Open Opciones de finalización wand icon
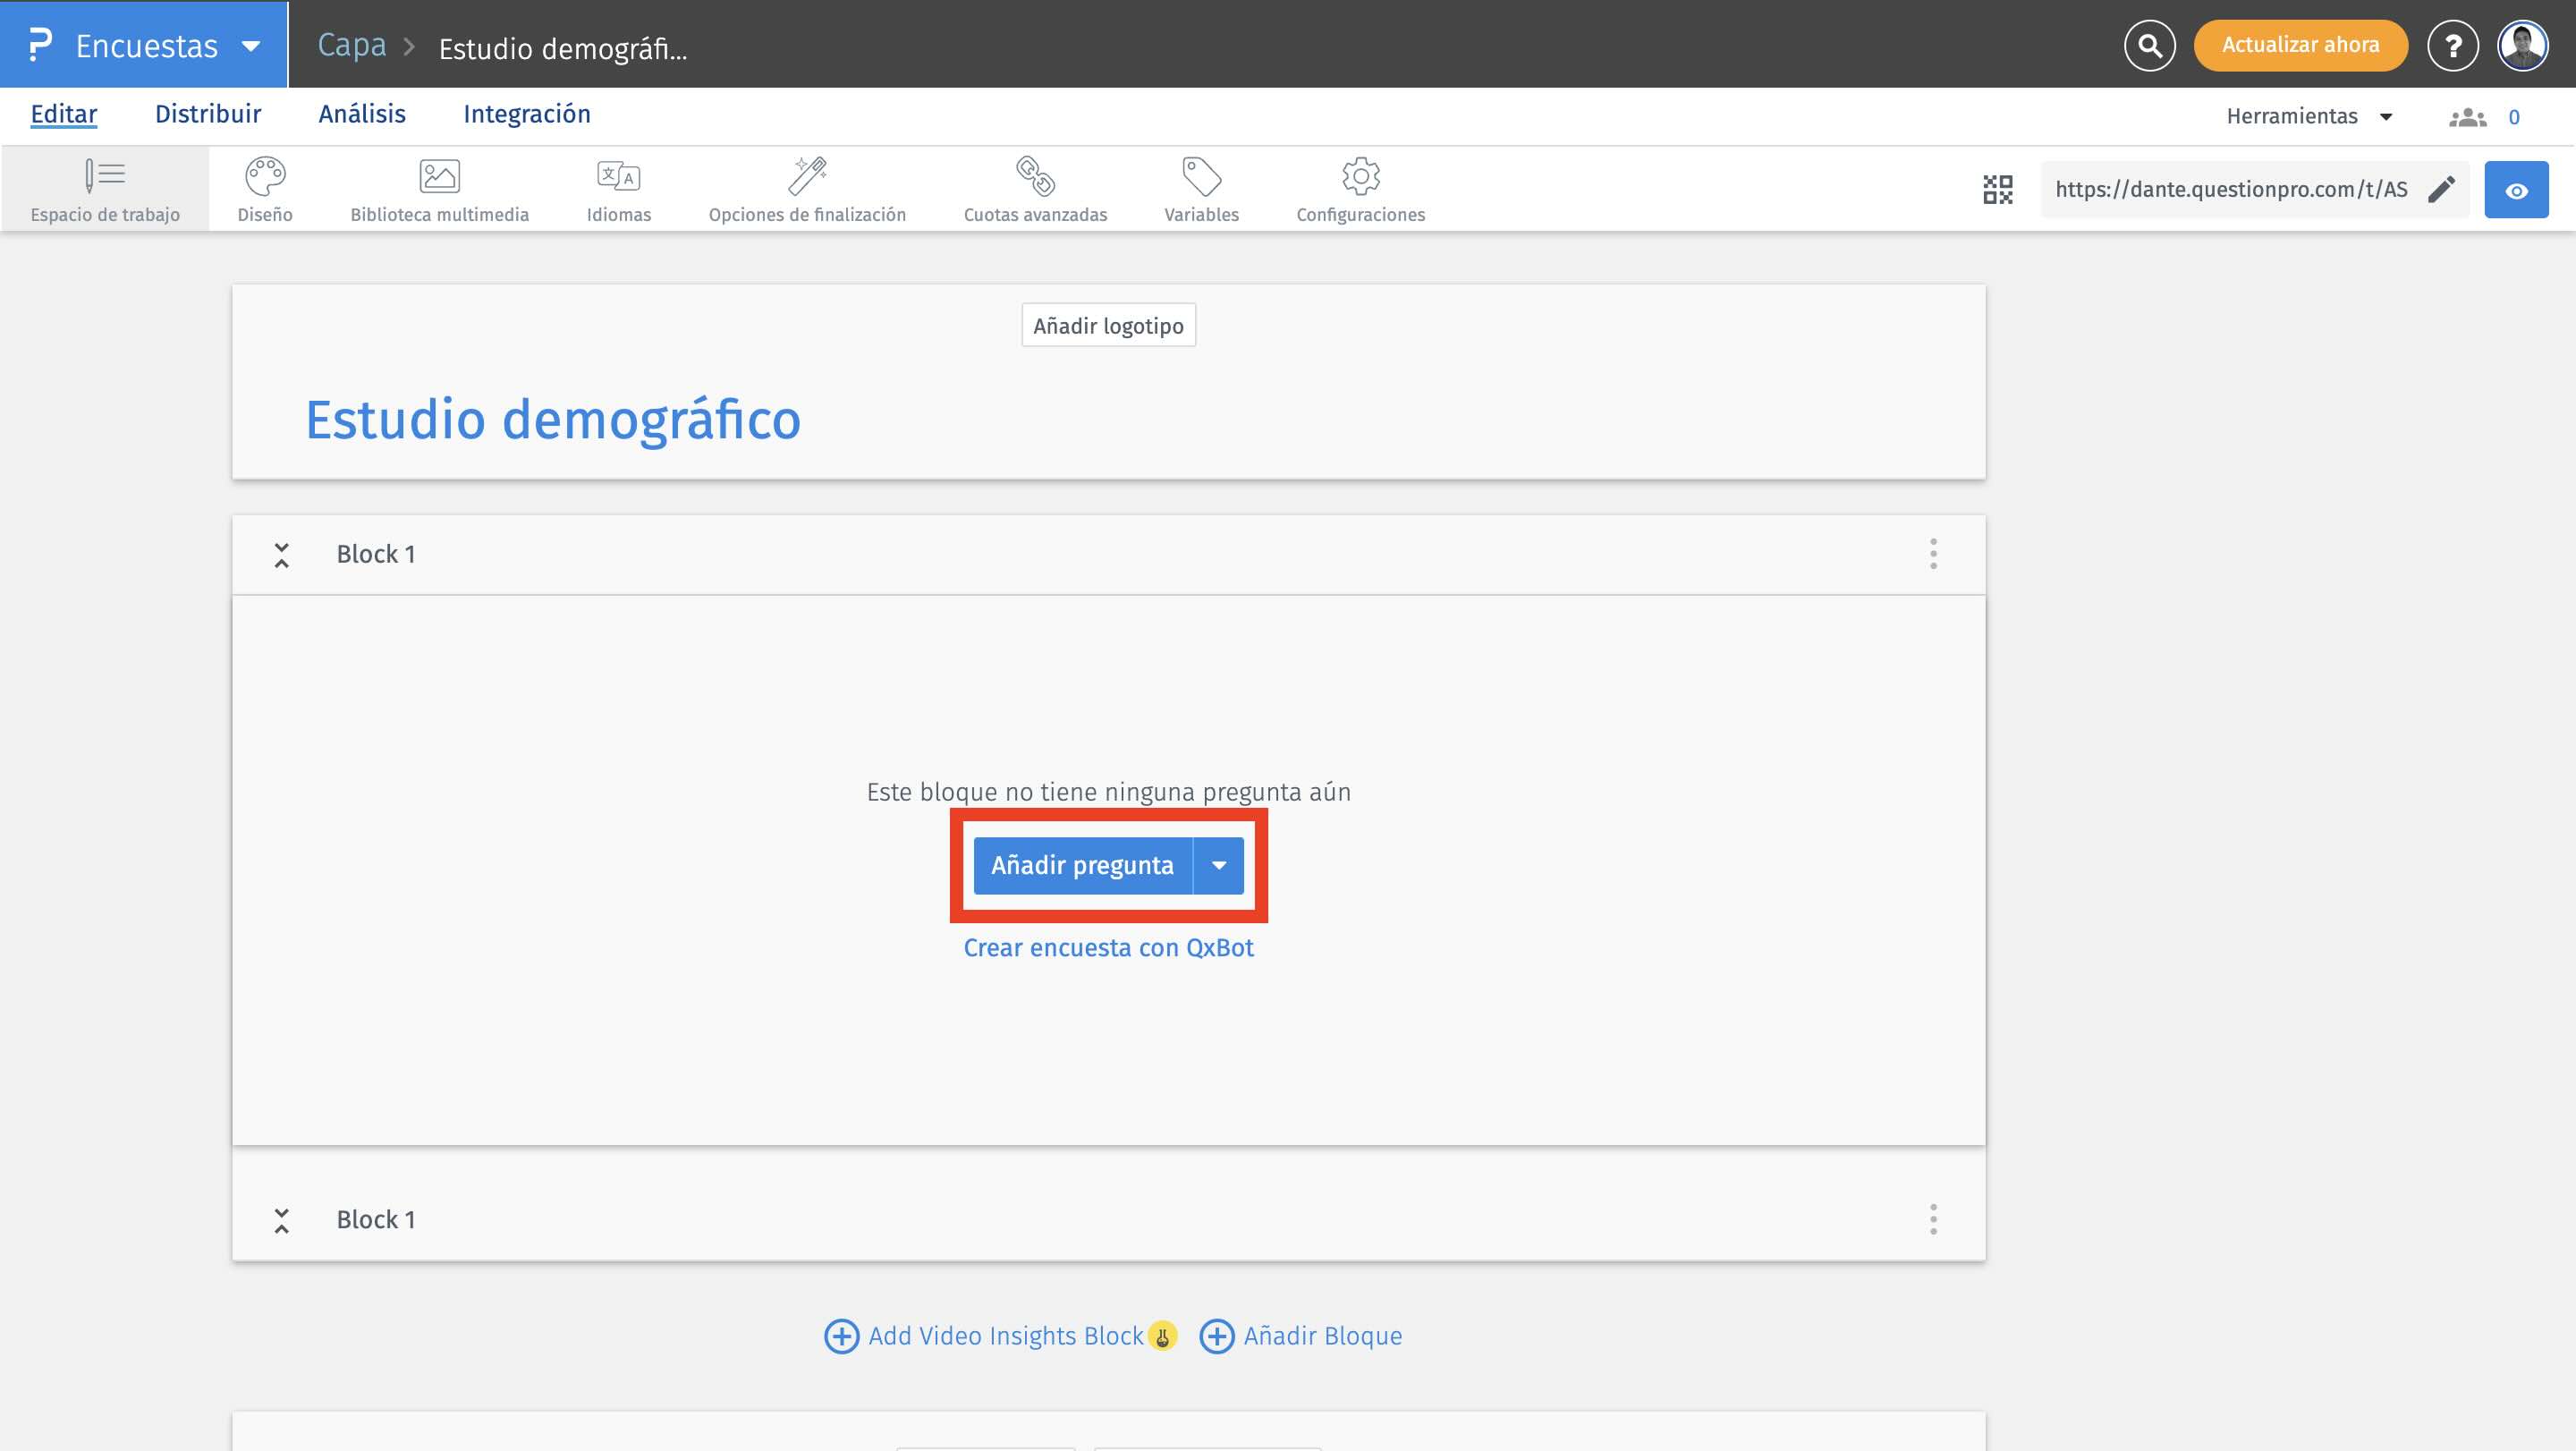This screenshot has height=1451, width=2576. (807, 177)
